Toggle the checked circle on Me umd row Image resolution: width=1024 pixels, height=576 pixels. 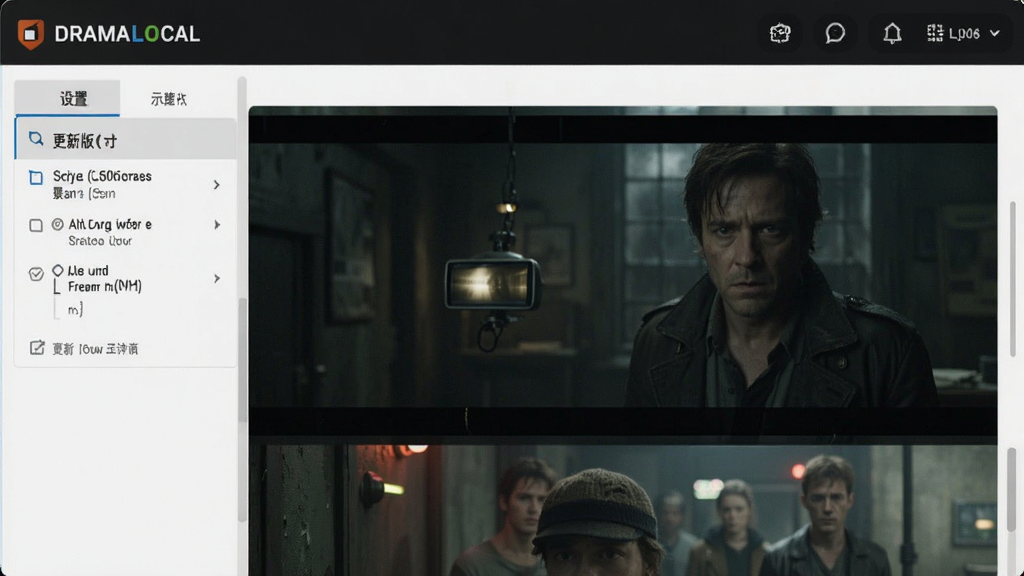click(x=36, y=274)
